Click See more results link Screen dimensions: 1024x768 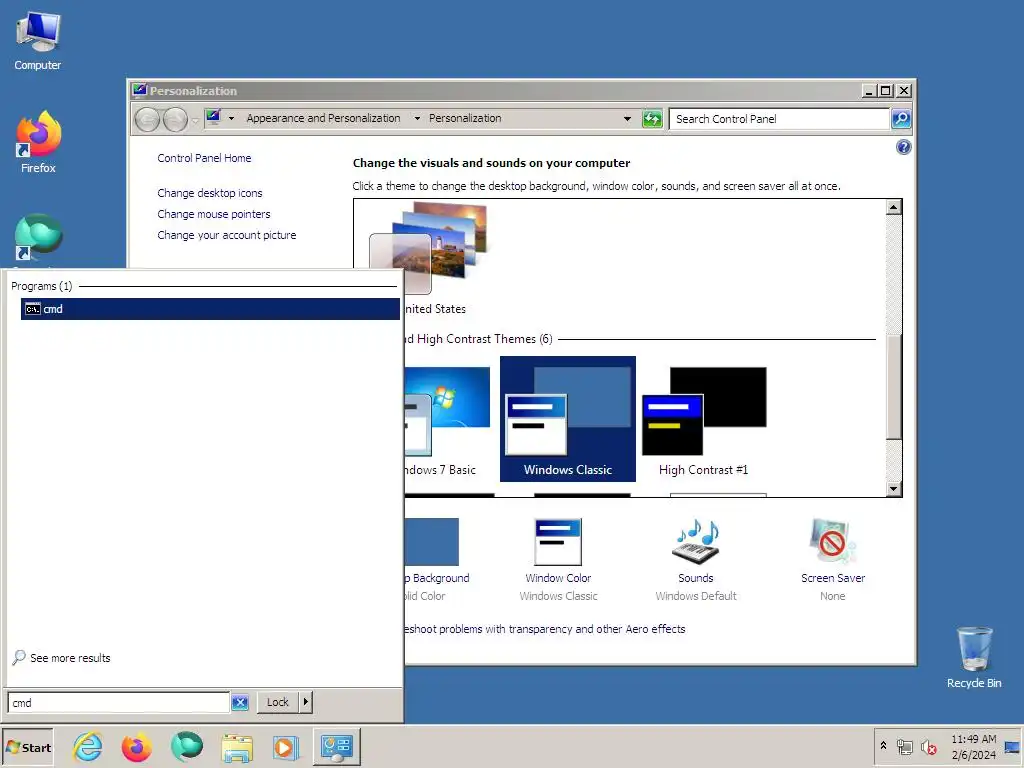click(70, 658)
